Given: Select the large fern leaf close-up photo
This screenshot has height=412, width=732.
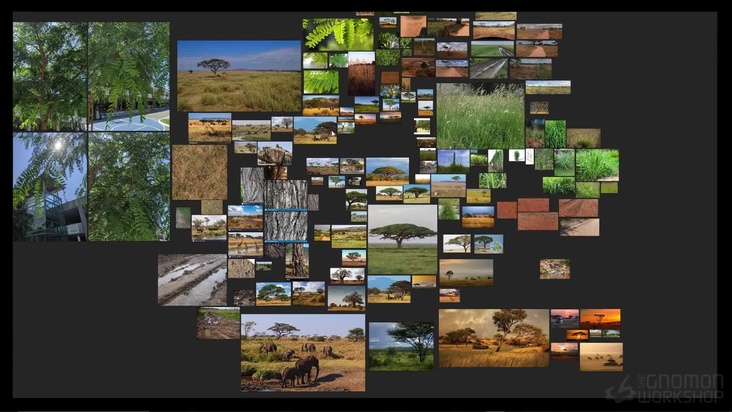Looking at the screenshot, I should (x=338, y=34).
